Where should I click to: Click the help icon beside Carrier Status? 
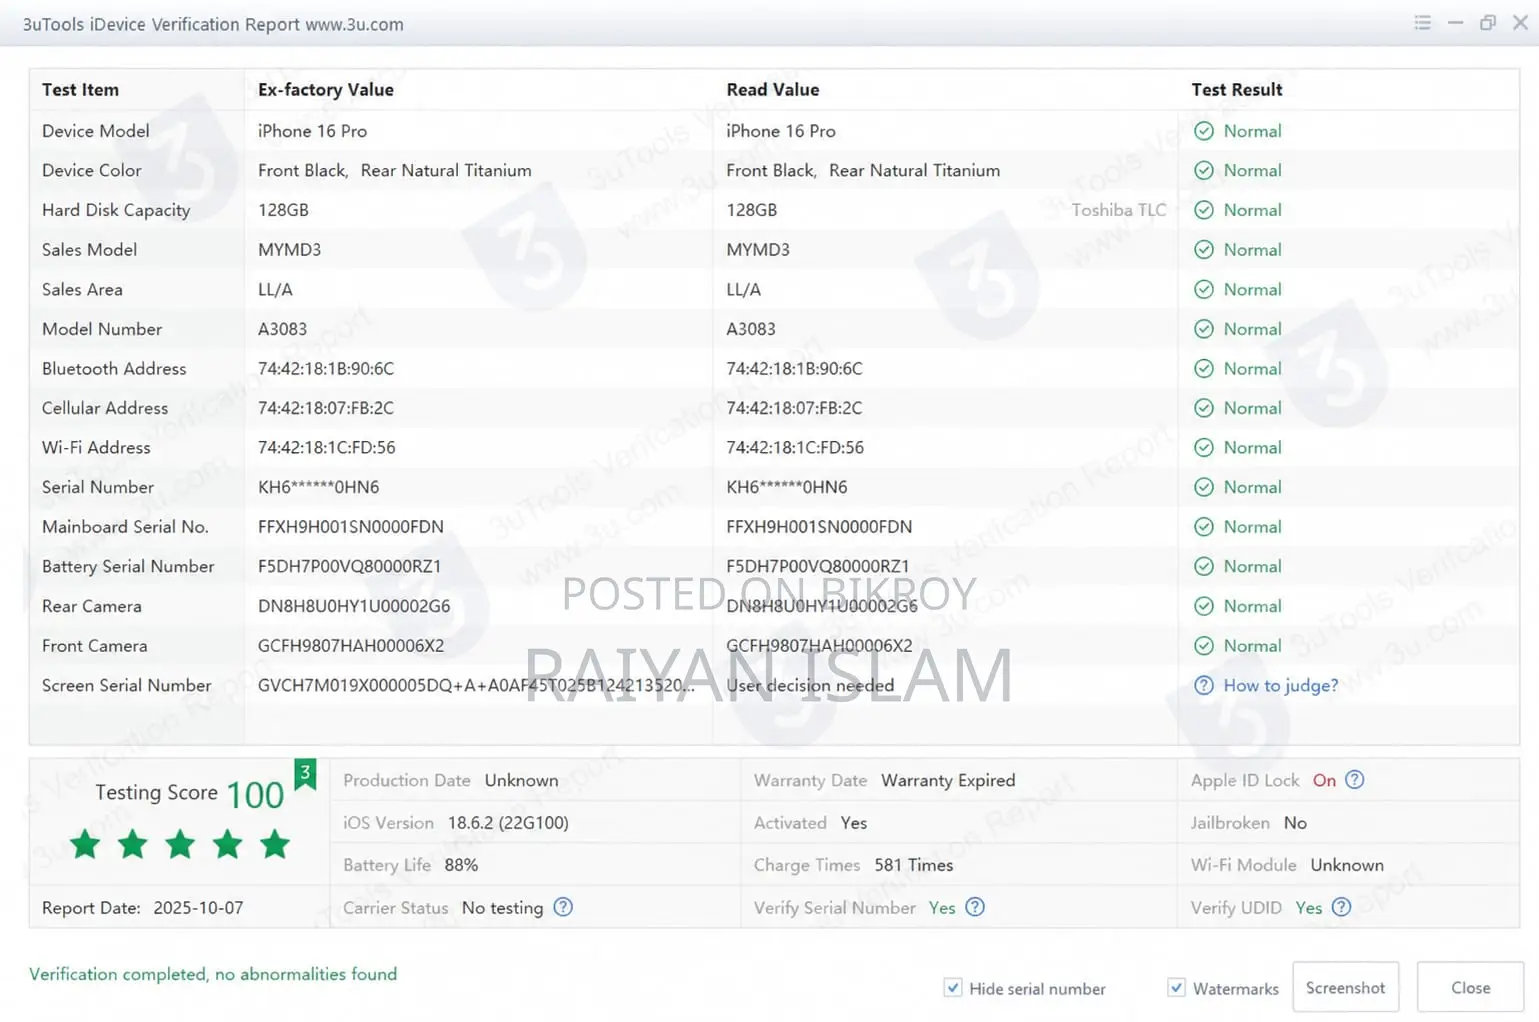[x=563, y=907]
